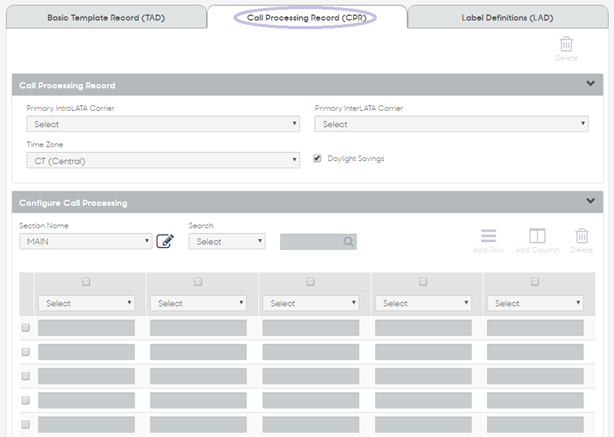Click fifth row, fifth column cell

535,424
